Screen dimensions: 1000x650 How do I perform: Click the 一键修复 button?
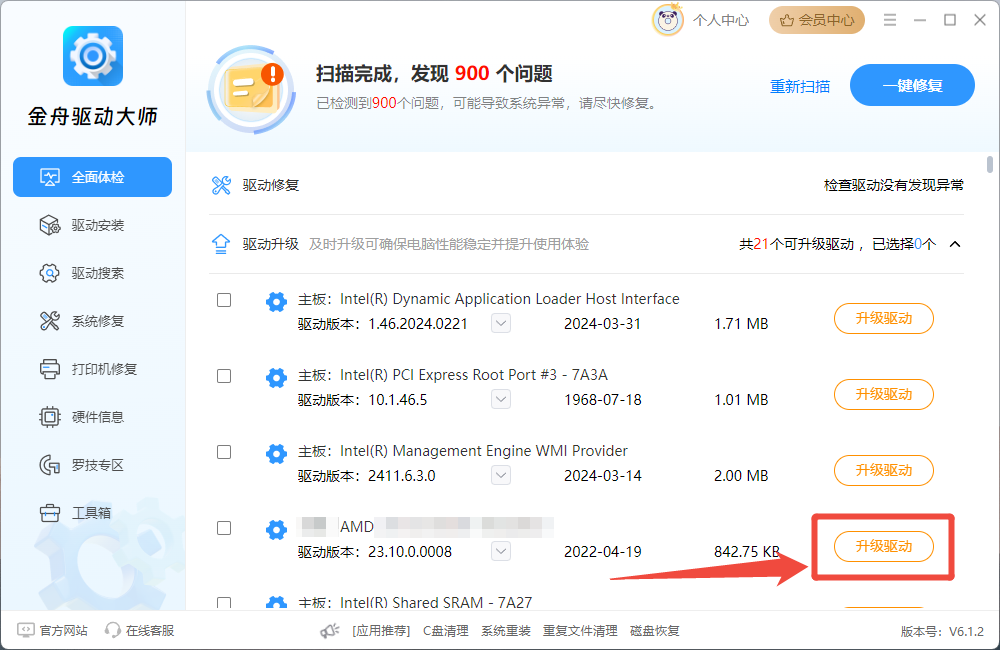912,85
